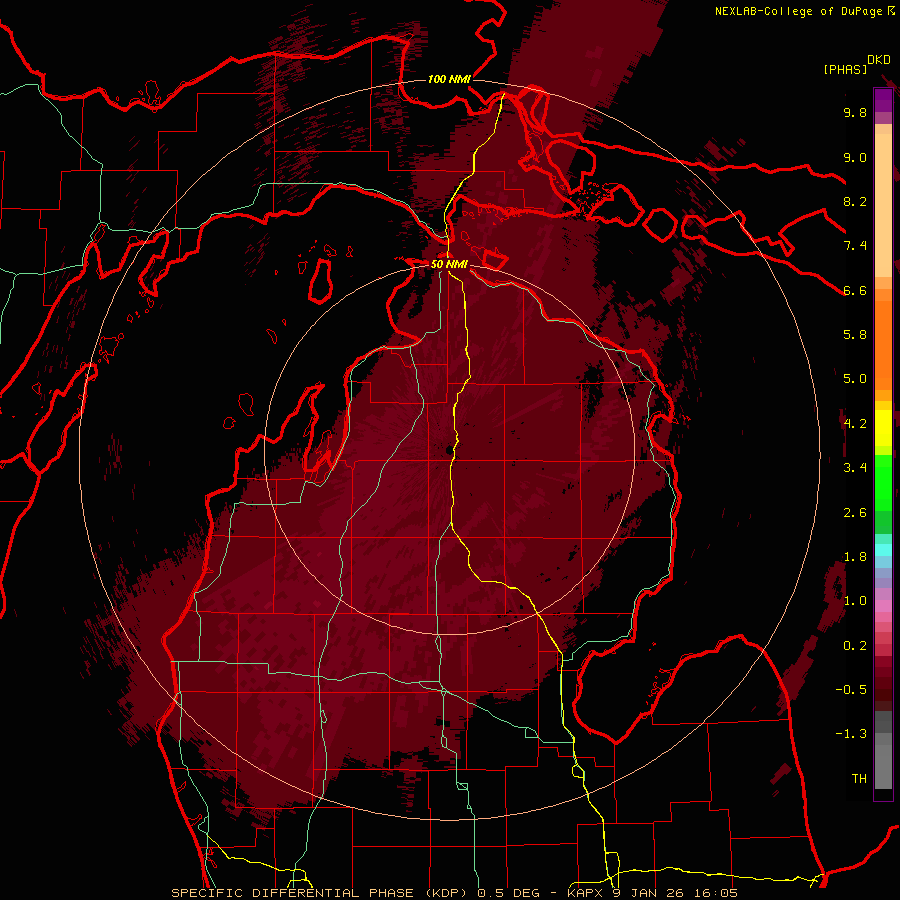900x900 pixels.
Task: Click the 8.2 legend value
Action: [x=855, y=201]
